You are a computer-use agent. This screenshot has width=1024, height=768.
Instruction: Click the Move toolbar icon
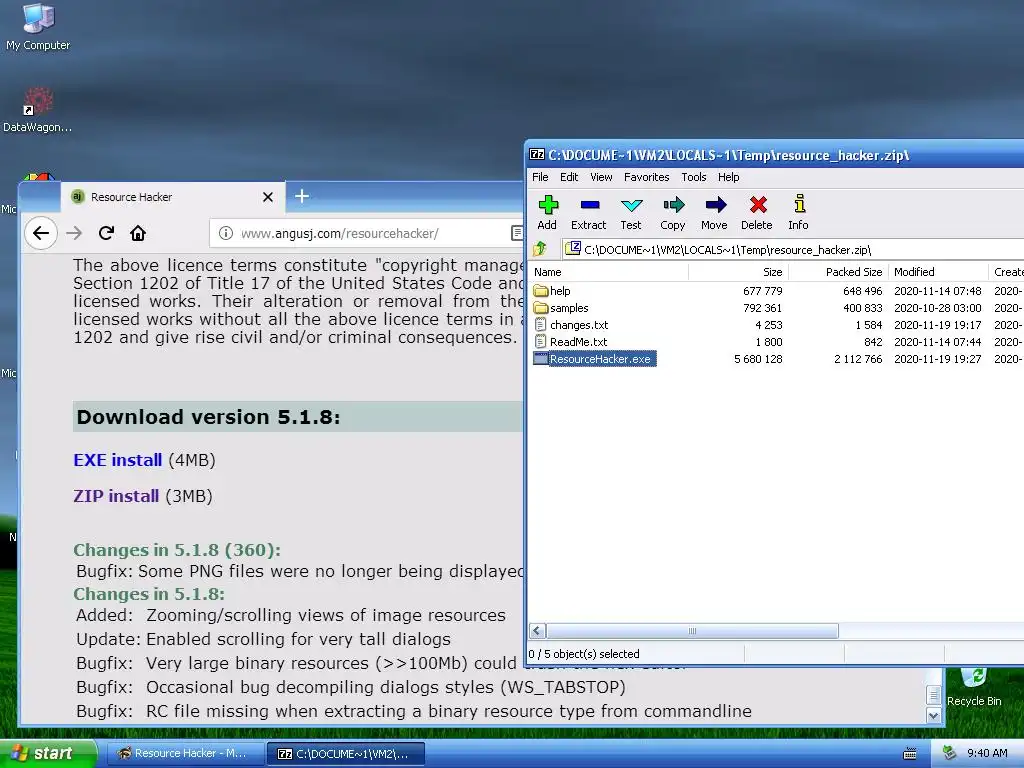(714, 213)
